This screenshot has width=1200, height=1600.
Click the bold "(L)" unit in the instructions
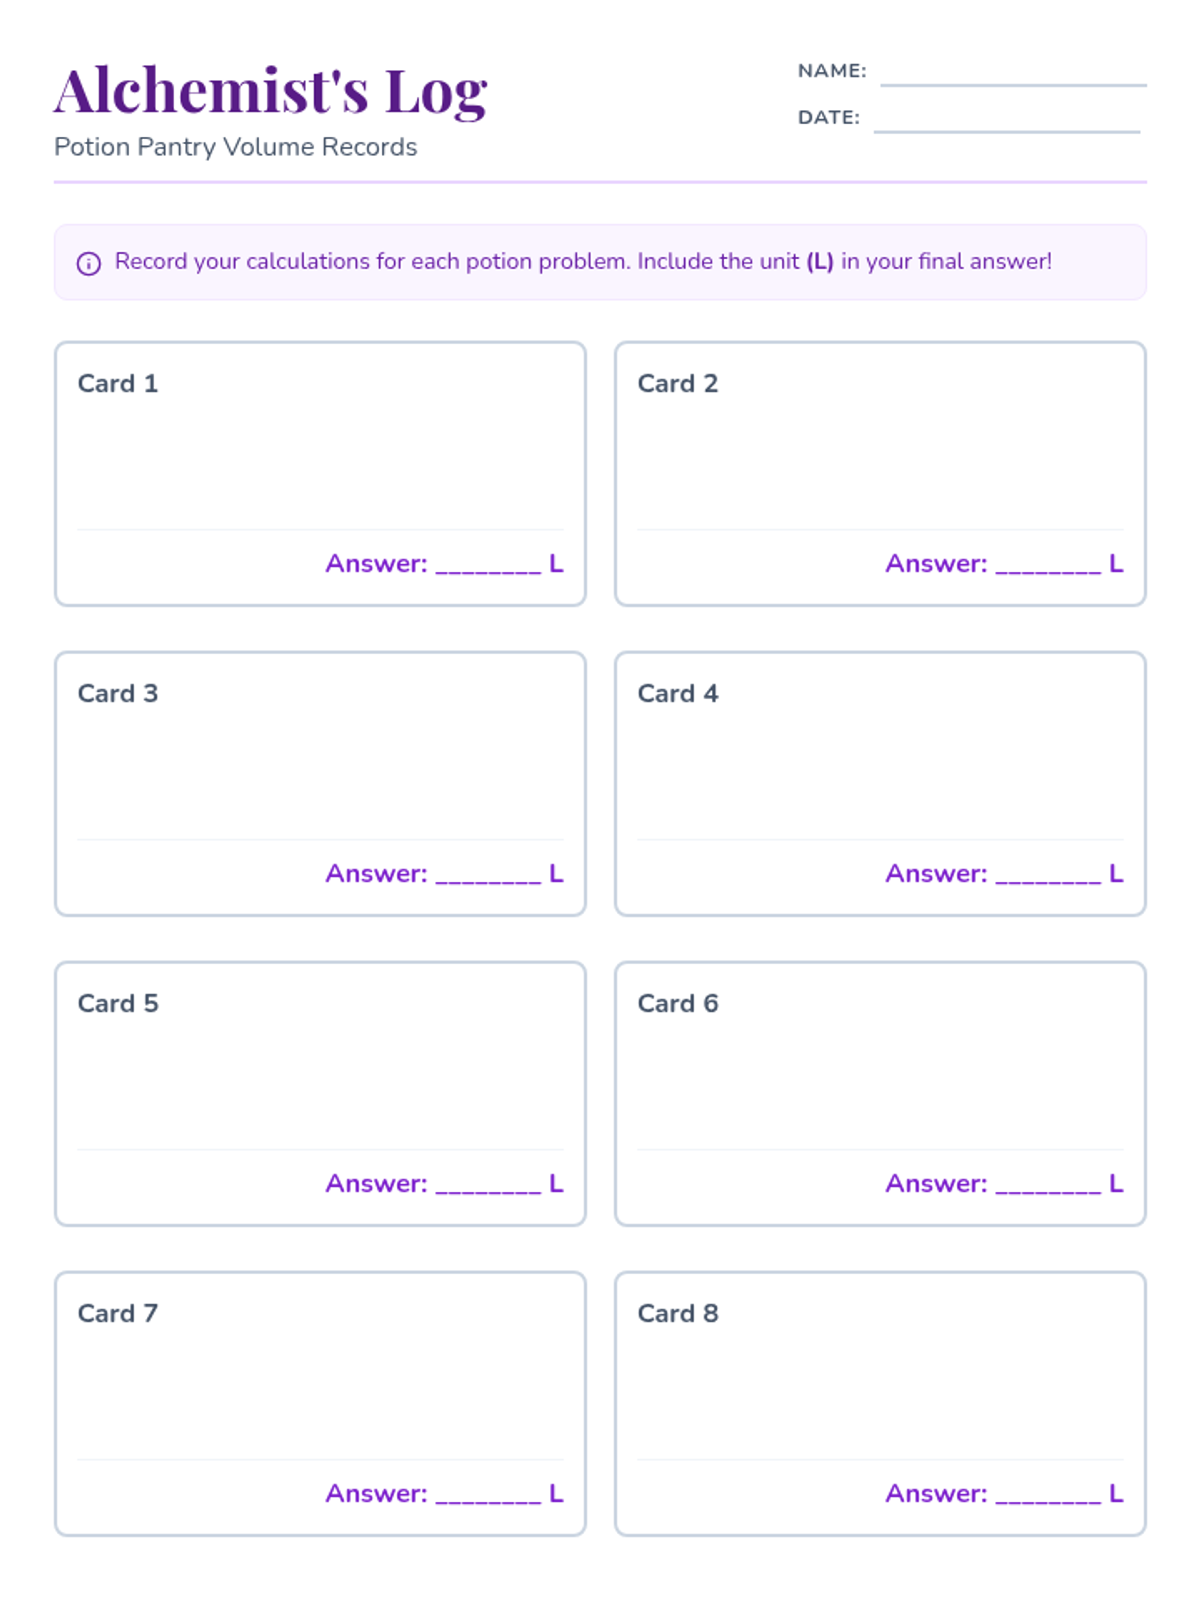pyautogui.click(x=820, y=262)
